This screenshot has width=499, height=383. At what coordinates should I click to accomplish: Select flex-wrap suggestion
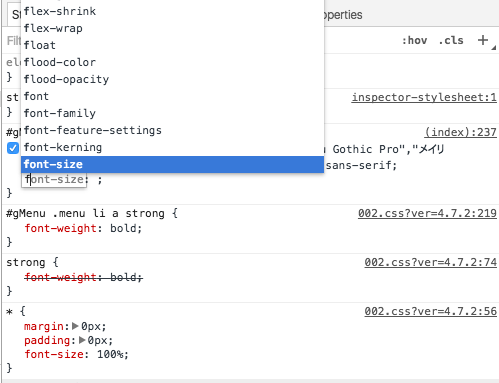point(172,28)
